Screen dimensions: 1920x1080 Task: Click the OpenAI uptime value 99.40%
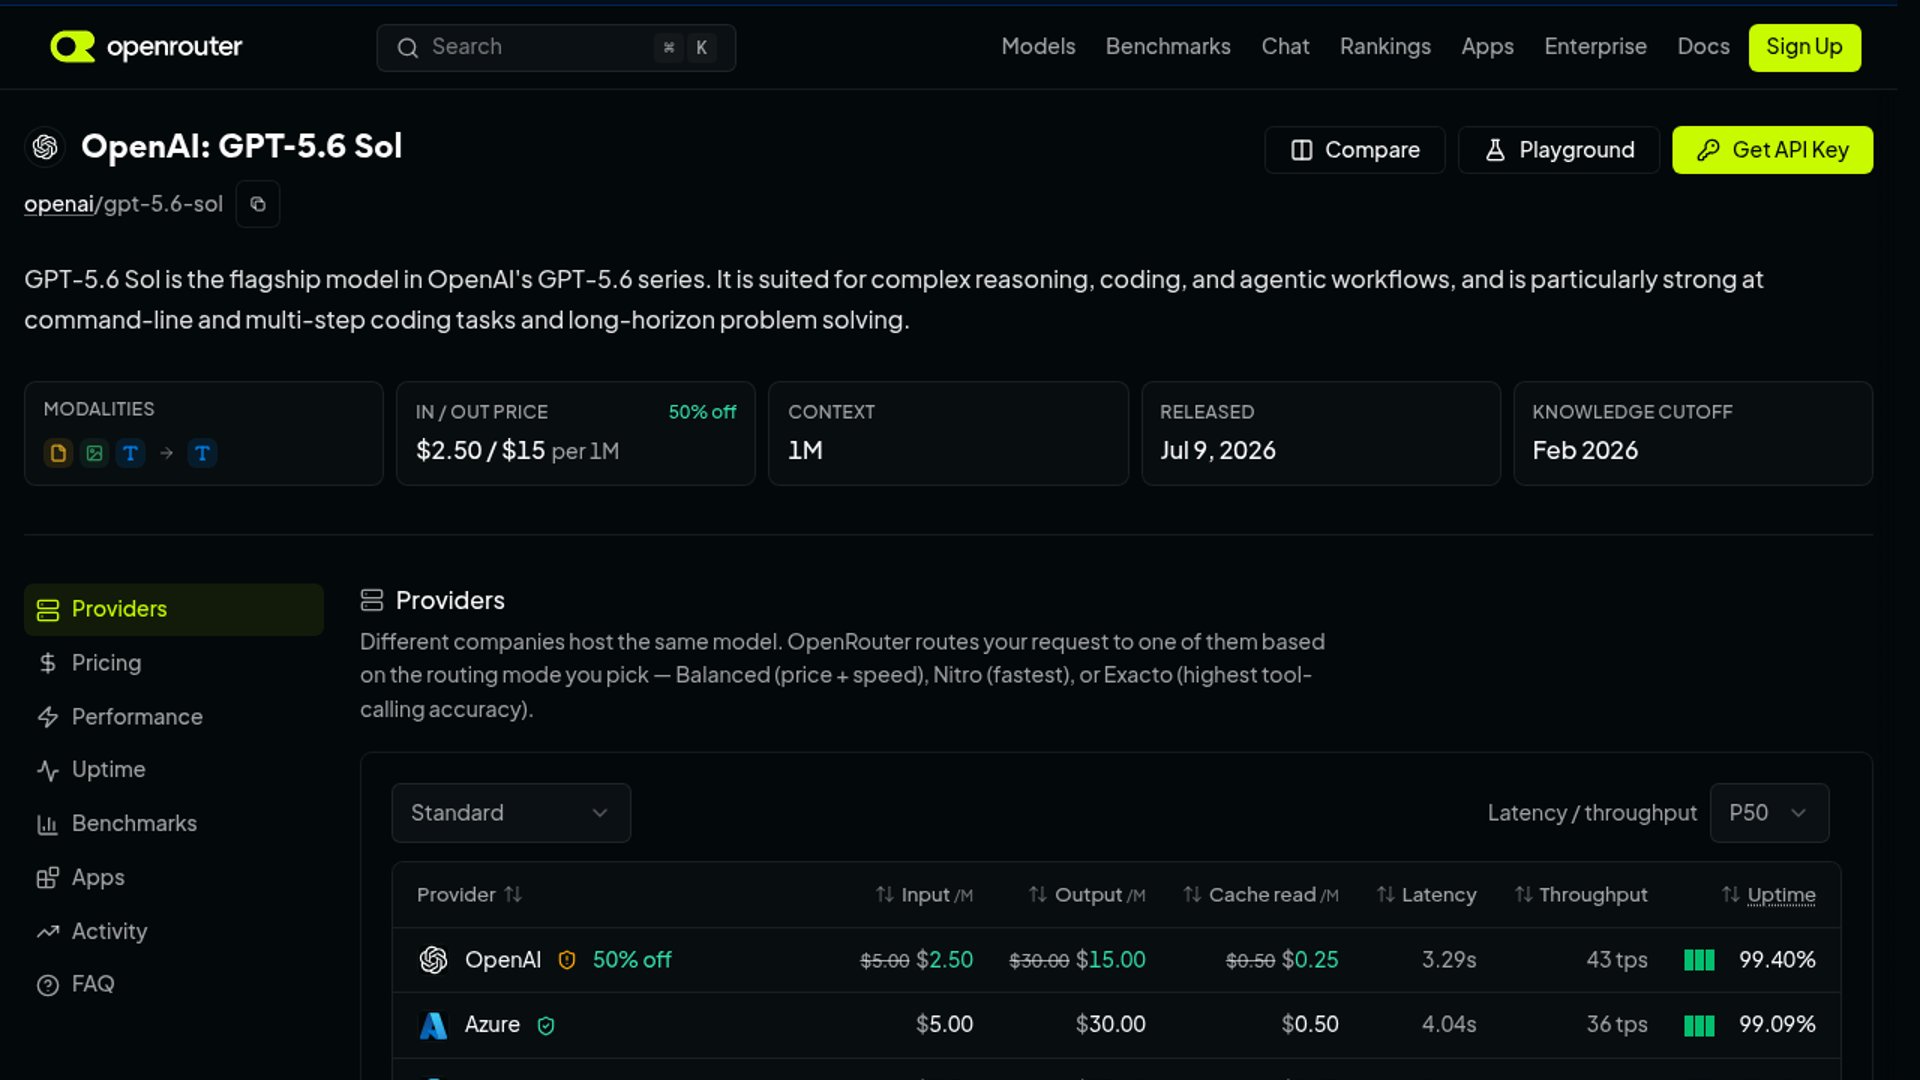1777,960
